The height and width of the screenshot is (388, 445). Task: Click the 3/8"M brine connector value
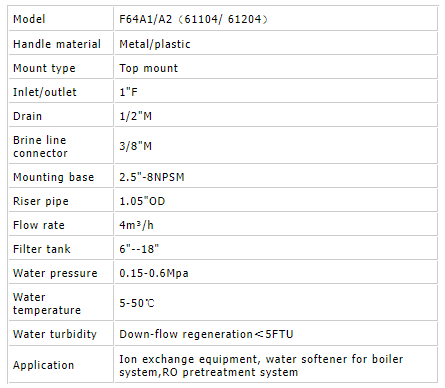pyautogui.click(x=136, y=146)
